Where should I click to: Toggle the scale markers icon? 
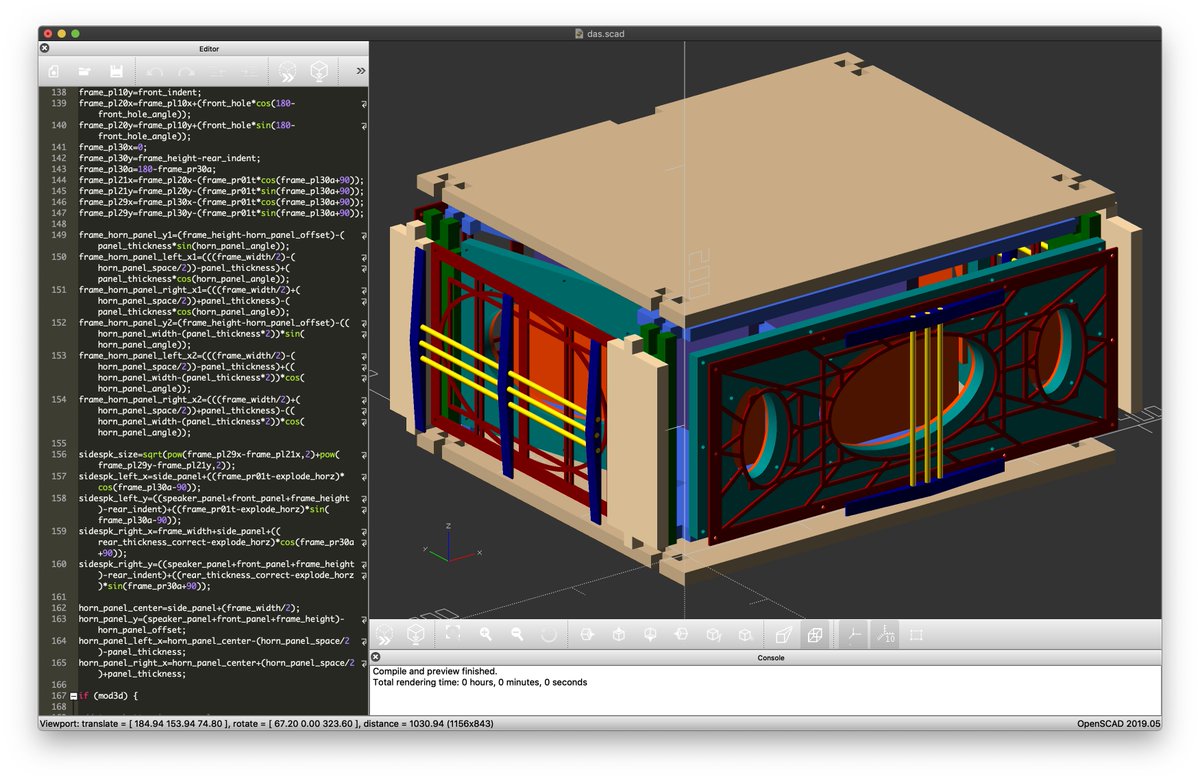888,634
